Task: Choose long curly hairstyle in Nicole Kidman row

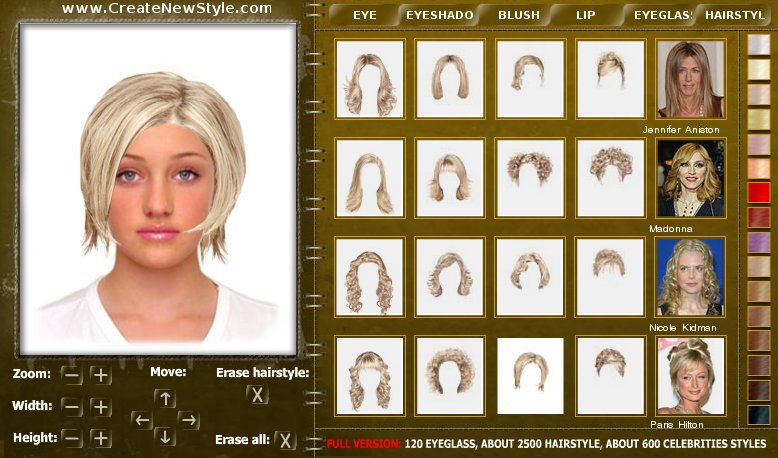Action: pos(370,277)
